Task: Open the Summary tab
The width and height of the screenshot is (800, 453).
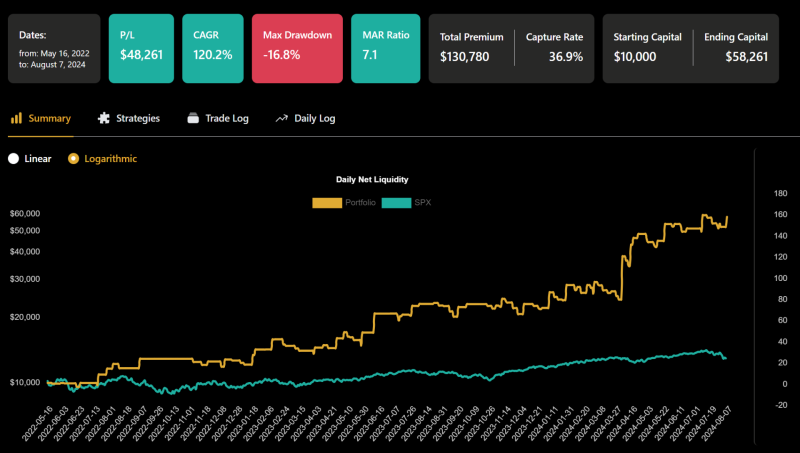Action: coord(49,118)
